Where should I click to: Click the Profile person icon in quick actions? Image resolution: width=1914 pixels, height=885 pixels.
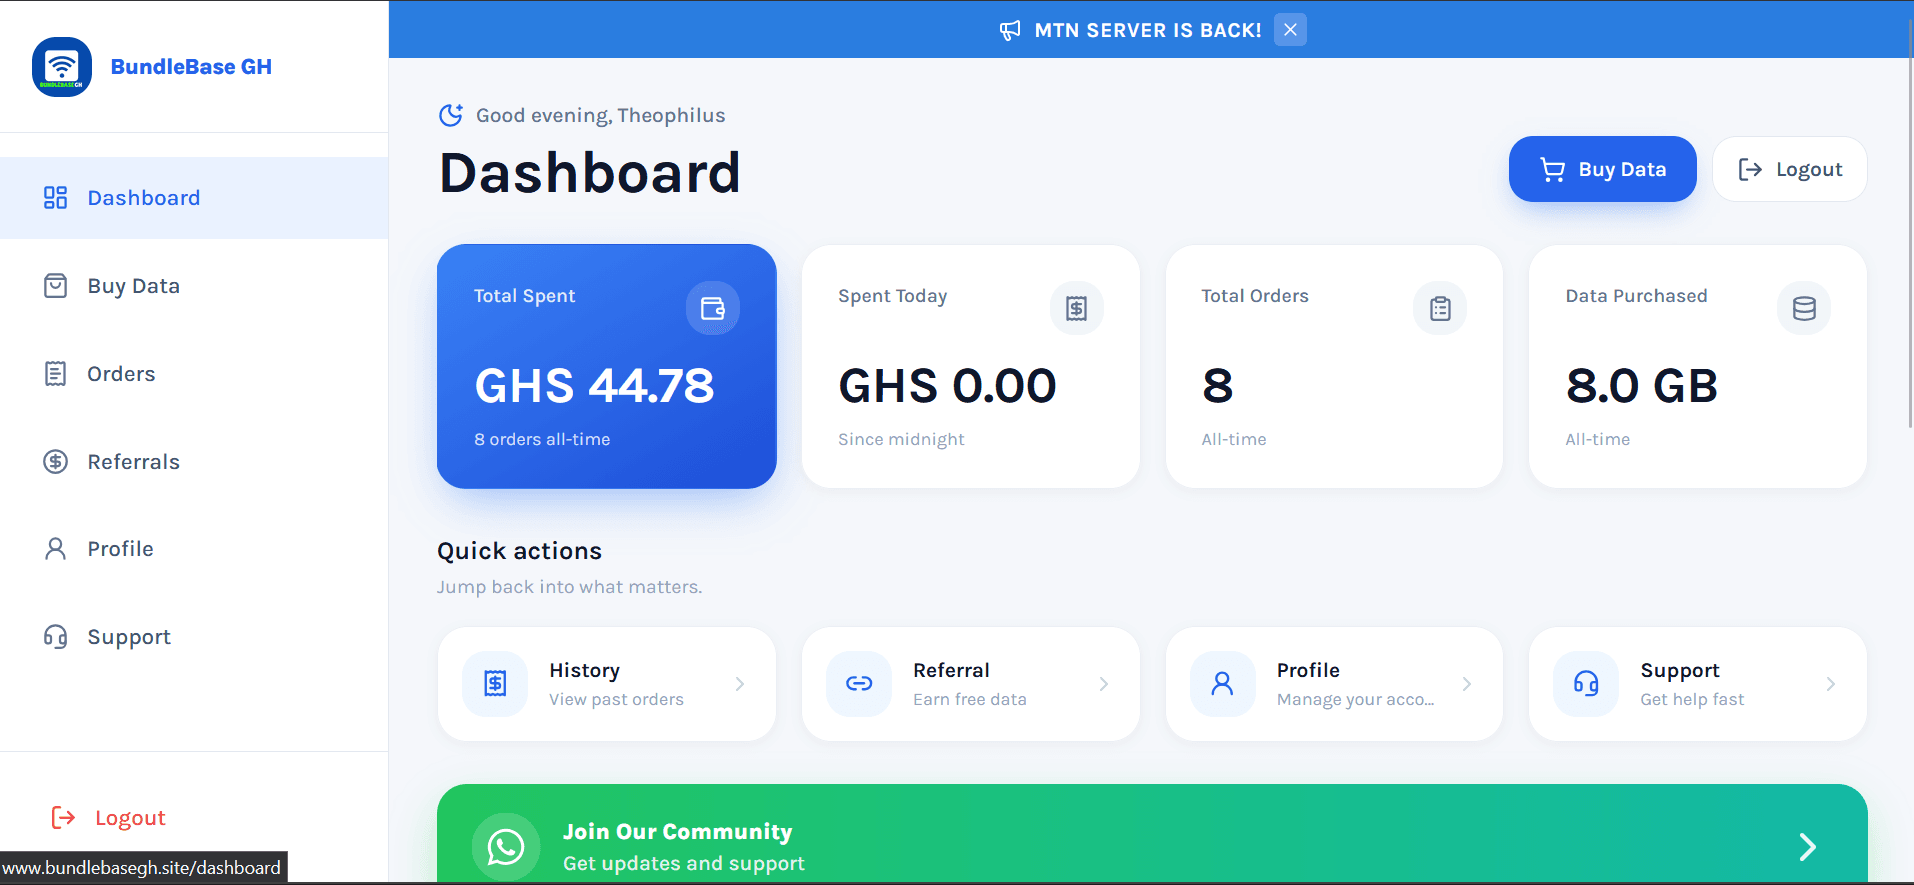coord(1222,684)
